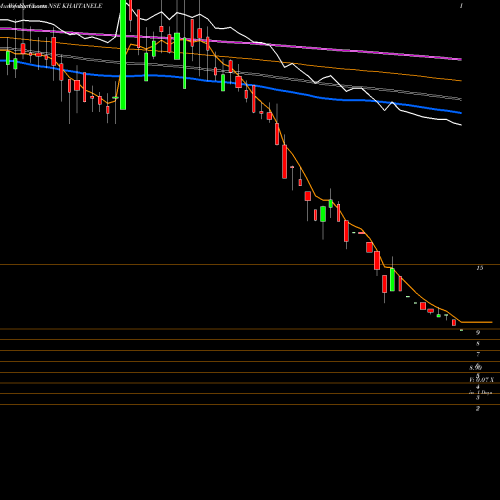Click the price axis label 2

pos(478,408)
